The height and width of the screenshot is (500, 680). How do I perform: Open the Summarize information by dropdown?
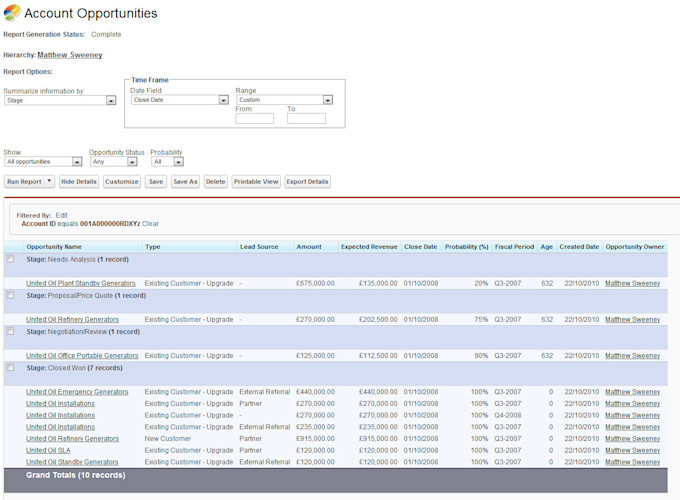60,100
